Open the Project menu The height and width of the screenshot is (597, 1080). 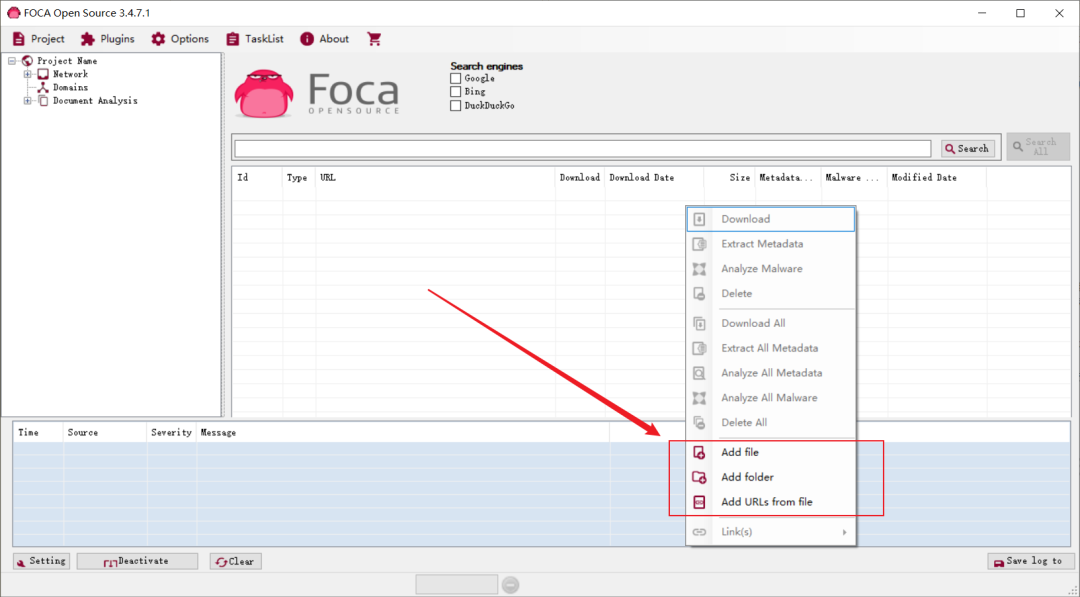coord(39,39)
